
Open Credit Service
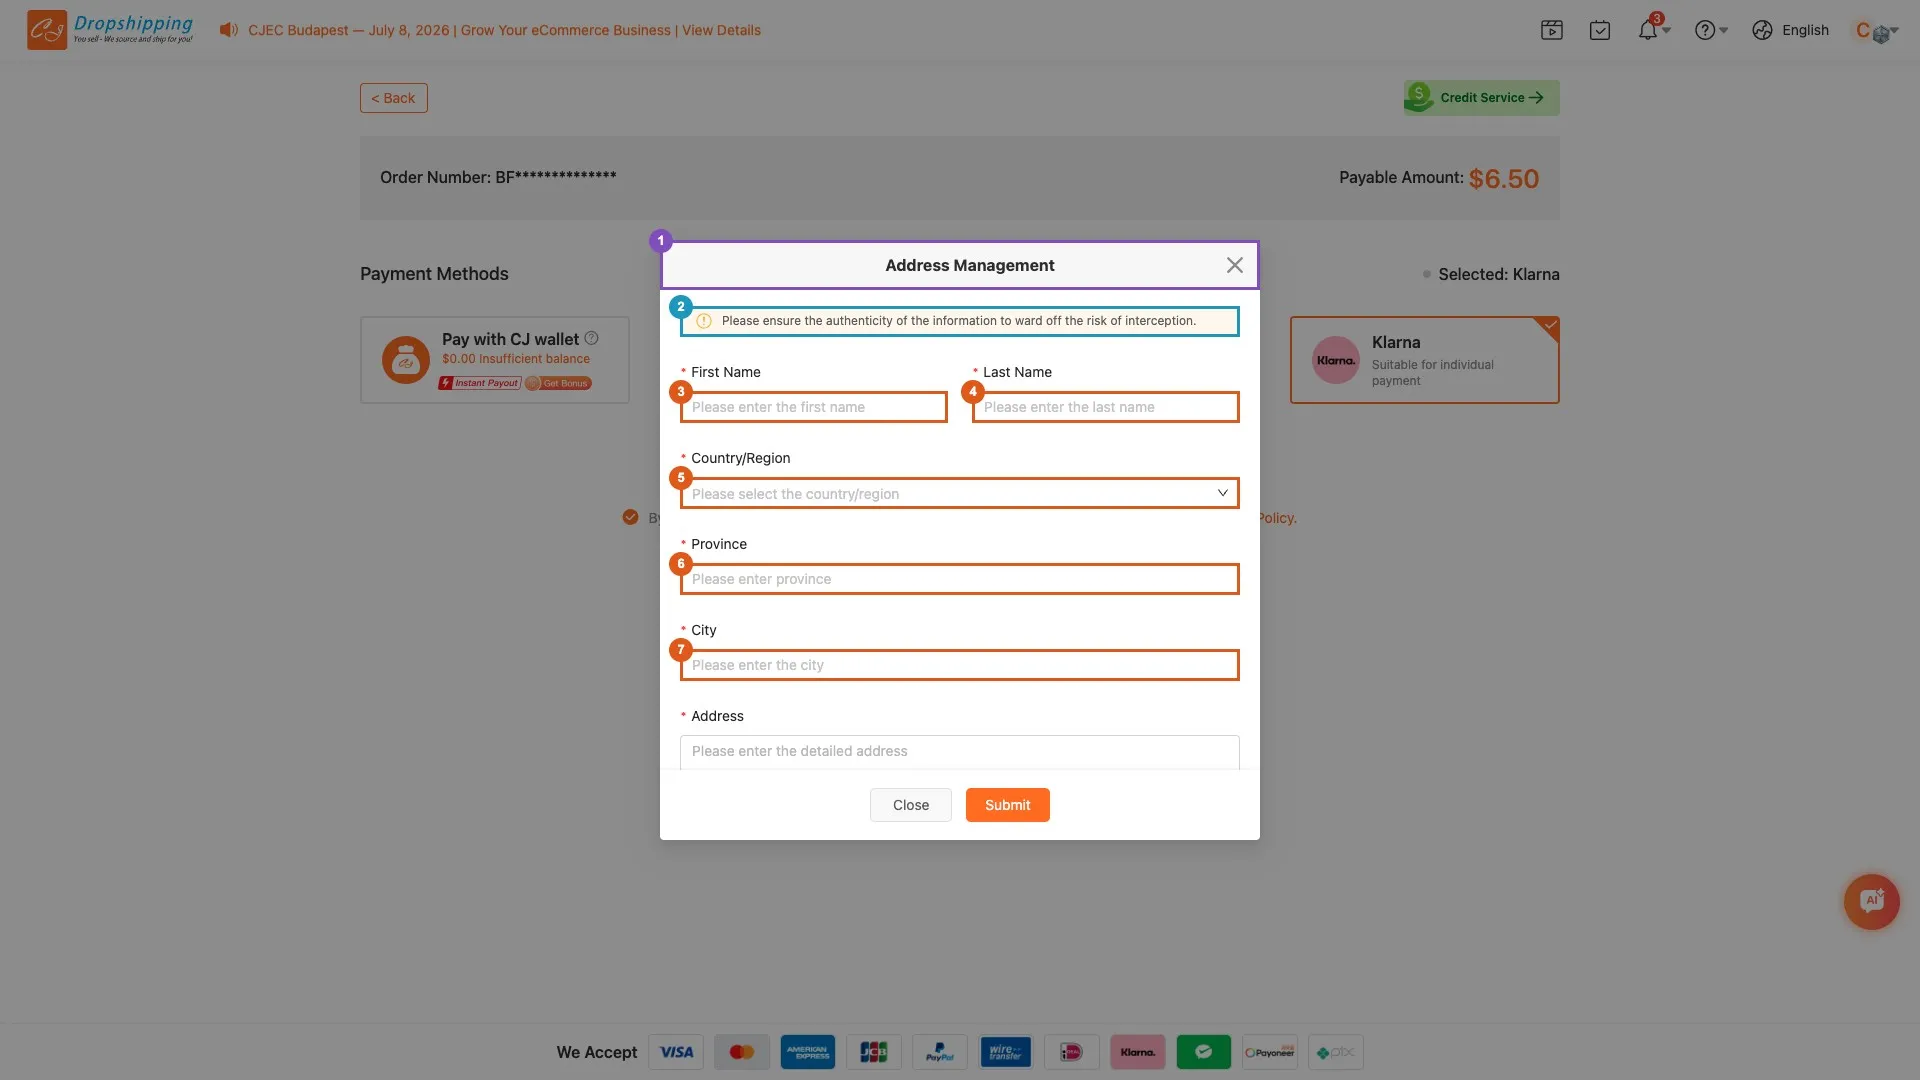tap(1481, 98)
